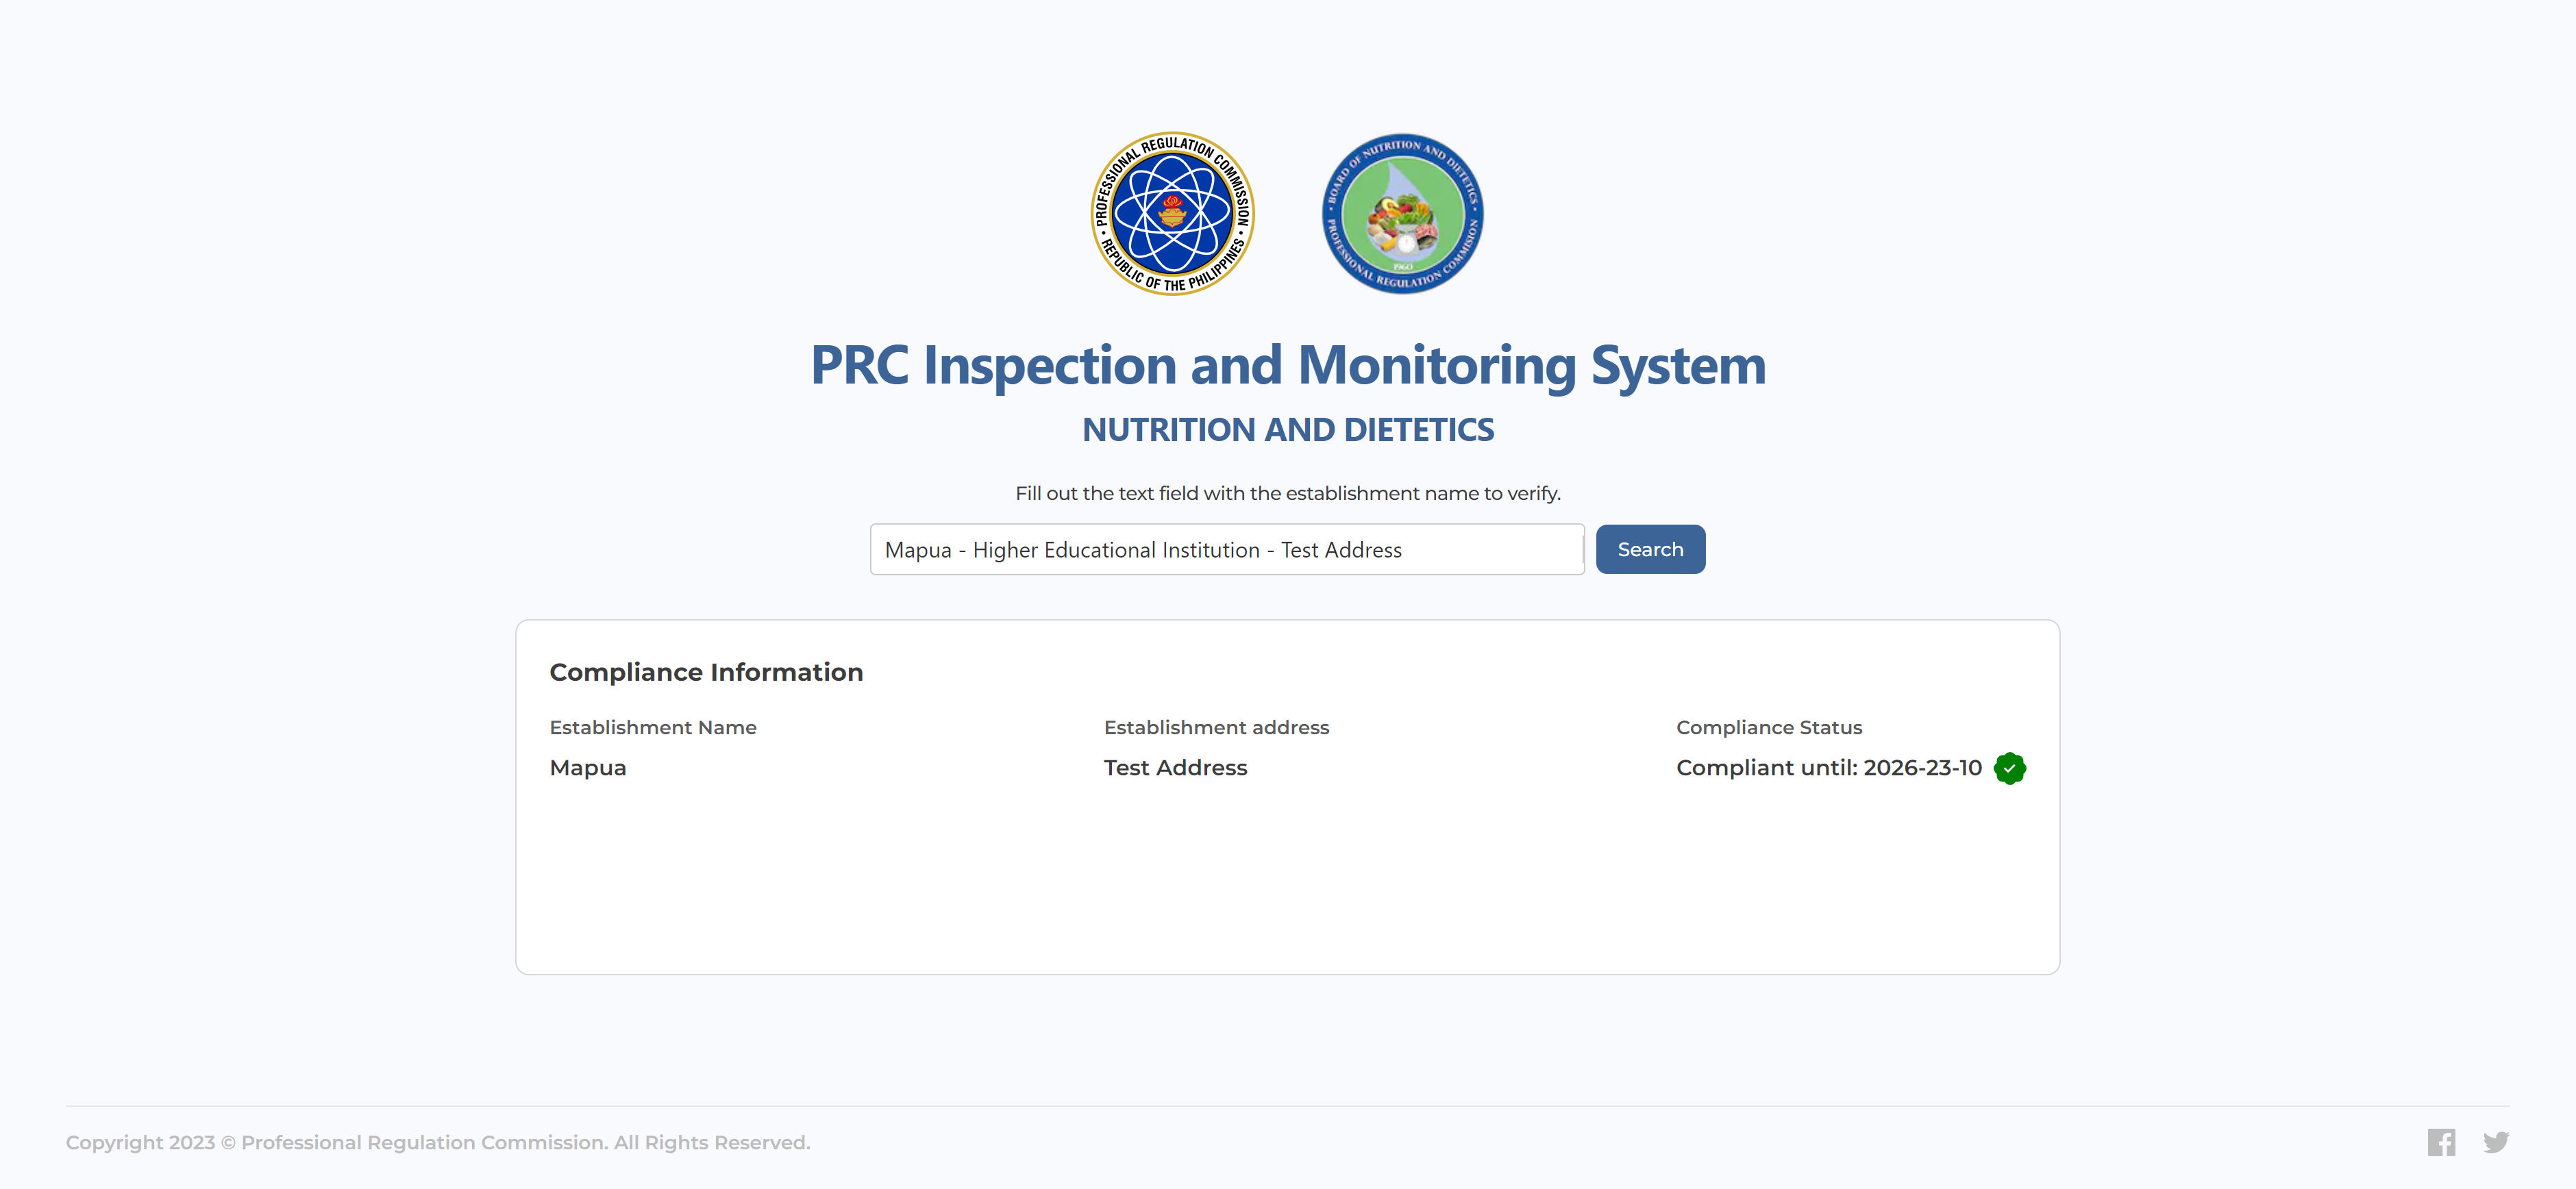Select the Mapua establishment name value
This screenshot has width=2576, height=1189.
click(588, 768)
